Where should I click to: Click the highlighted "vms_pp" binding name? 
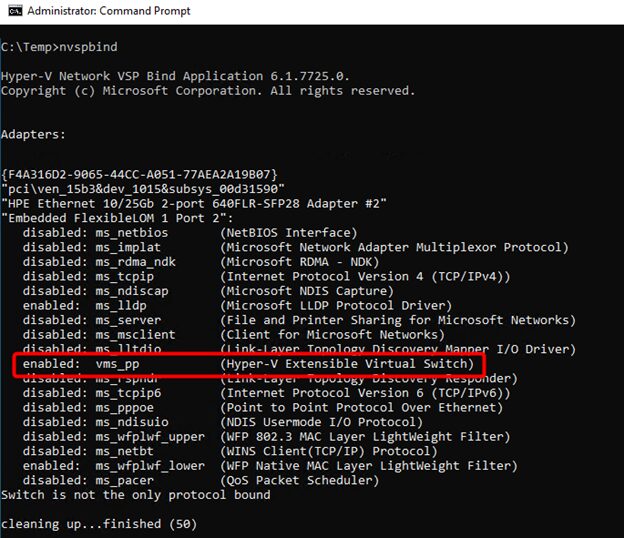point(119,364)
